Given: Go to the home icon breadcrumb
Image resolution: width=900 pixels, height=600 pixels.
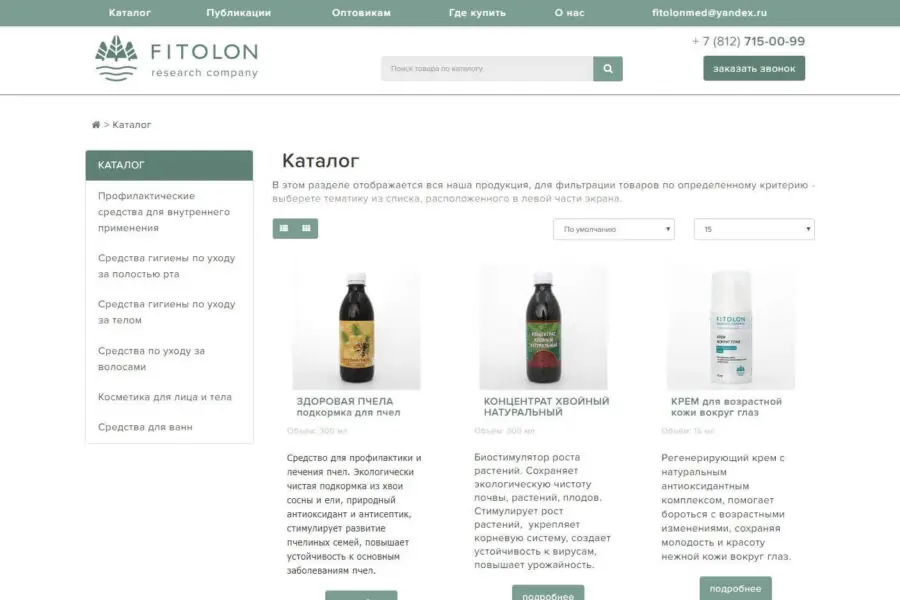Looking at the screenshot, I should pos(96,125).
